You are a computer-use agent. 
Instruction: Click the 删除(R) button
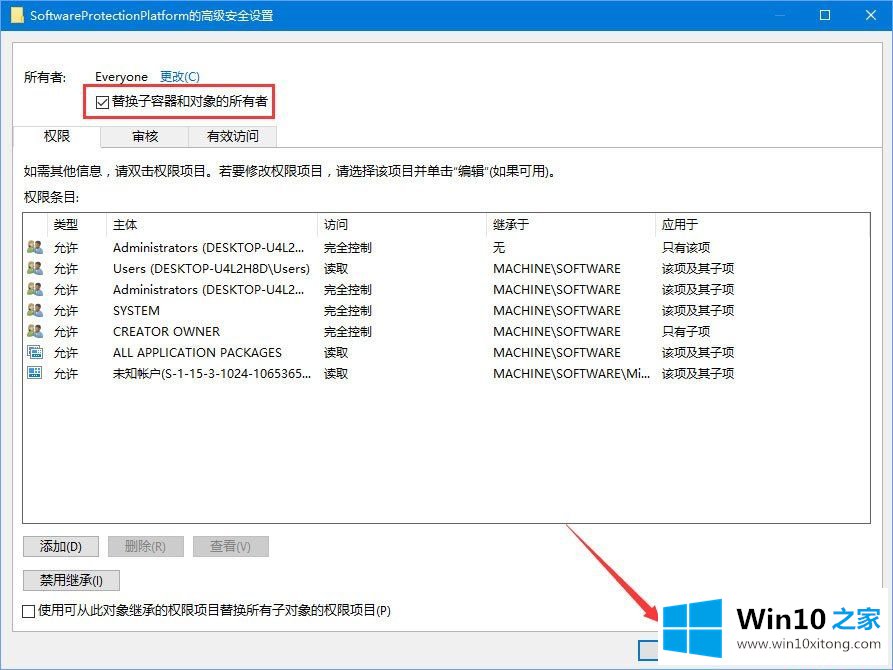click(146, 546)
